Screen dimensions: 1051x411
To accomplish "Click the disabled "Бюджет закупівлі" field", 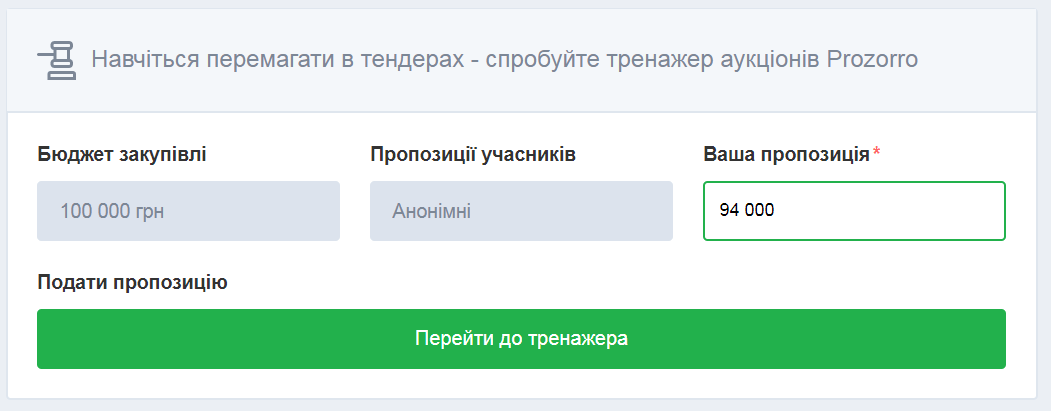I will tap(188, 211).
